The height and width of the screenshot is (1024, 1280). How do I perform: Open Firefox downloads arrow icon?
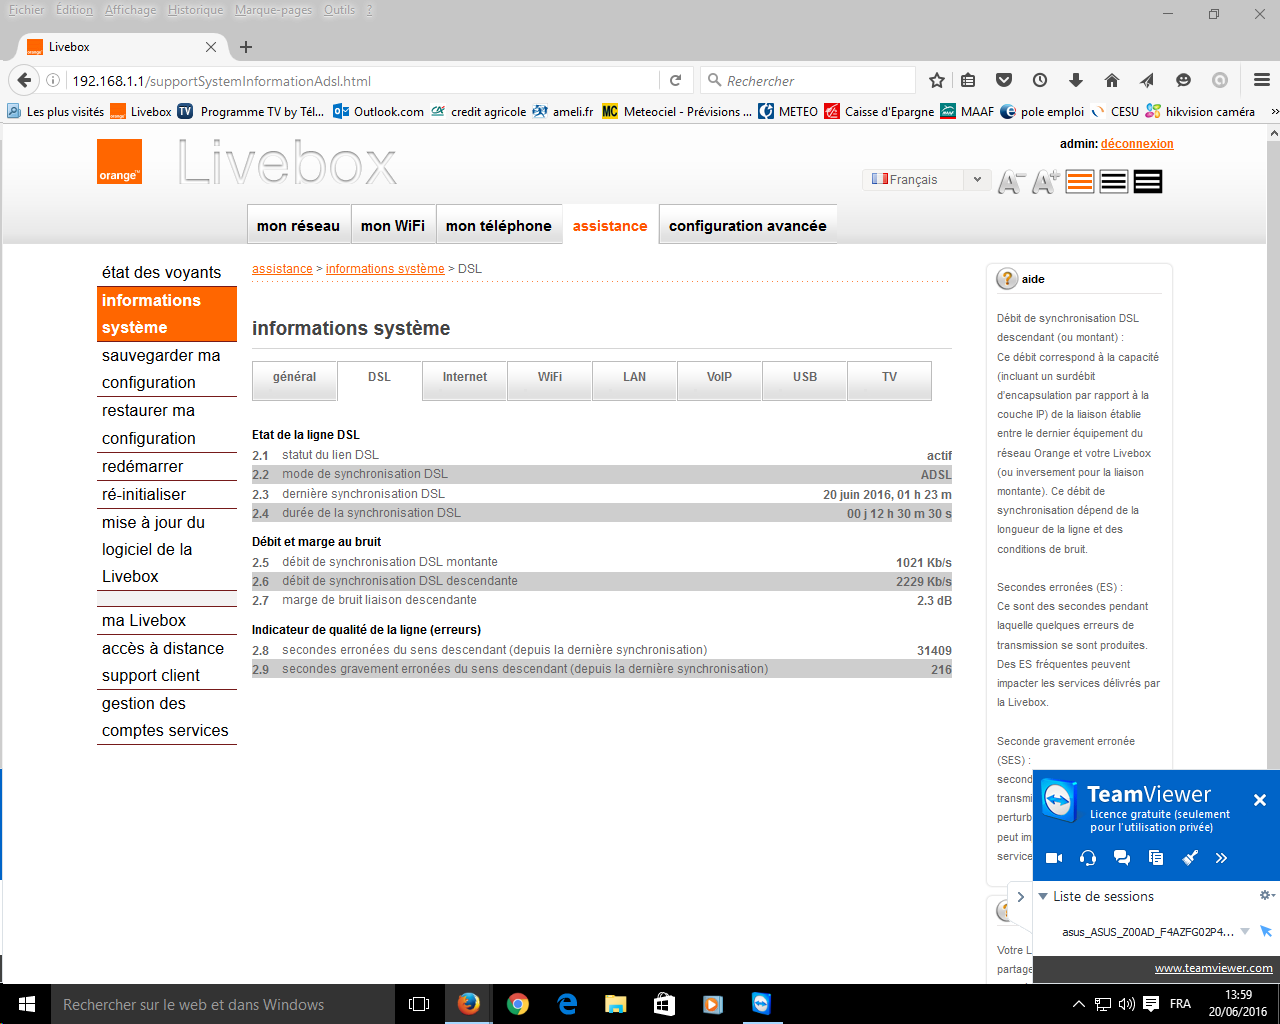pos(1076,80)
